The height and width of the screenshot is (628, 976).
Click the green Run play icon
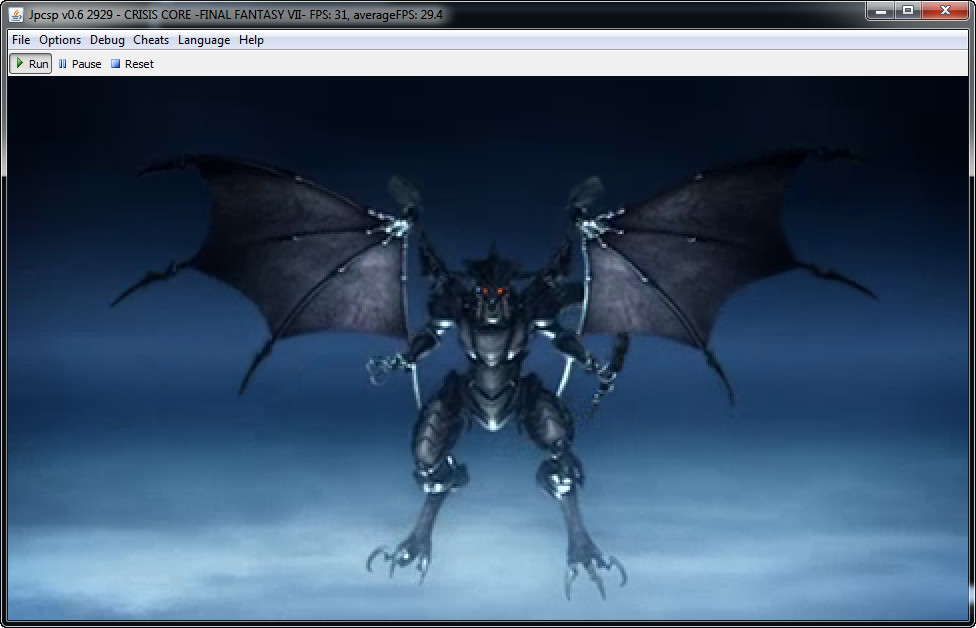click(19, 63)
